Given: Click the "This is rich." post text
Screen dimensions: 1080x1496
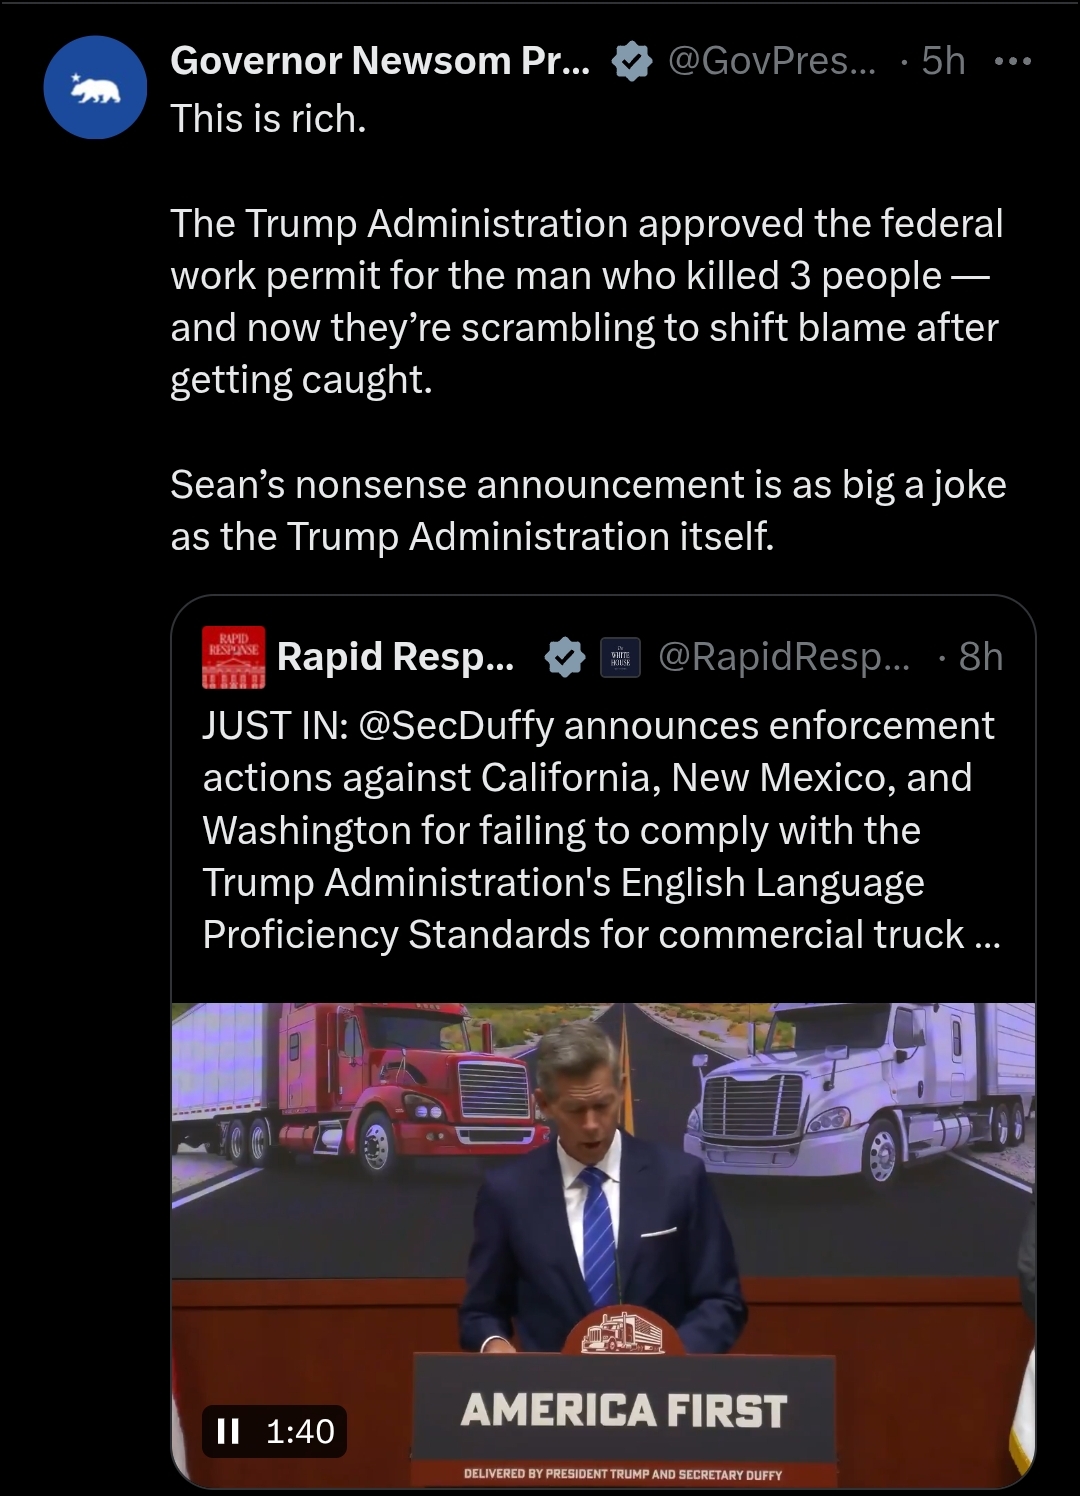Looking at the screenshot, I should click(268, 119).
